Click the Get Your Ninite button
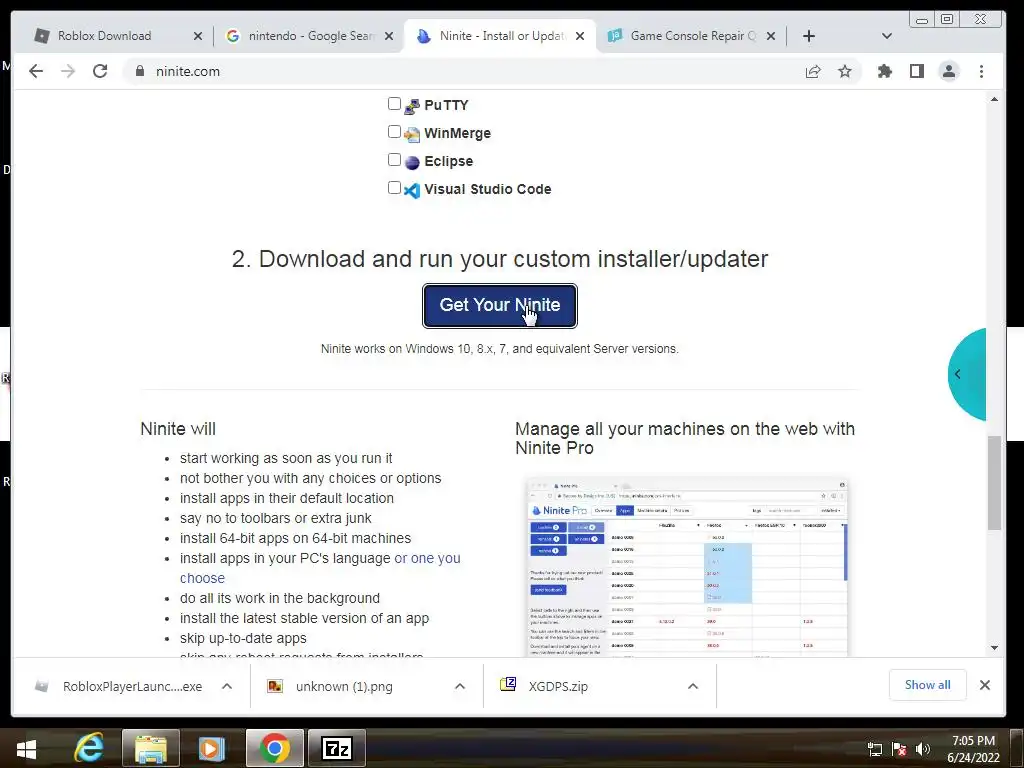The width and height of the screenshot is (1024, 768). click(x=500, y=305)
